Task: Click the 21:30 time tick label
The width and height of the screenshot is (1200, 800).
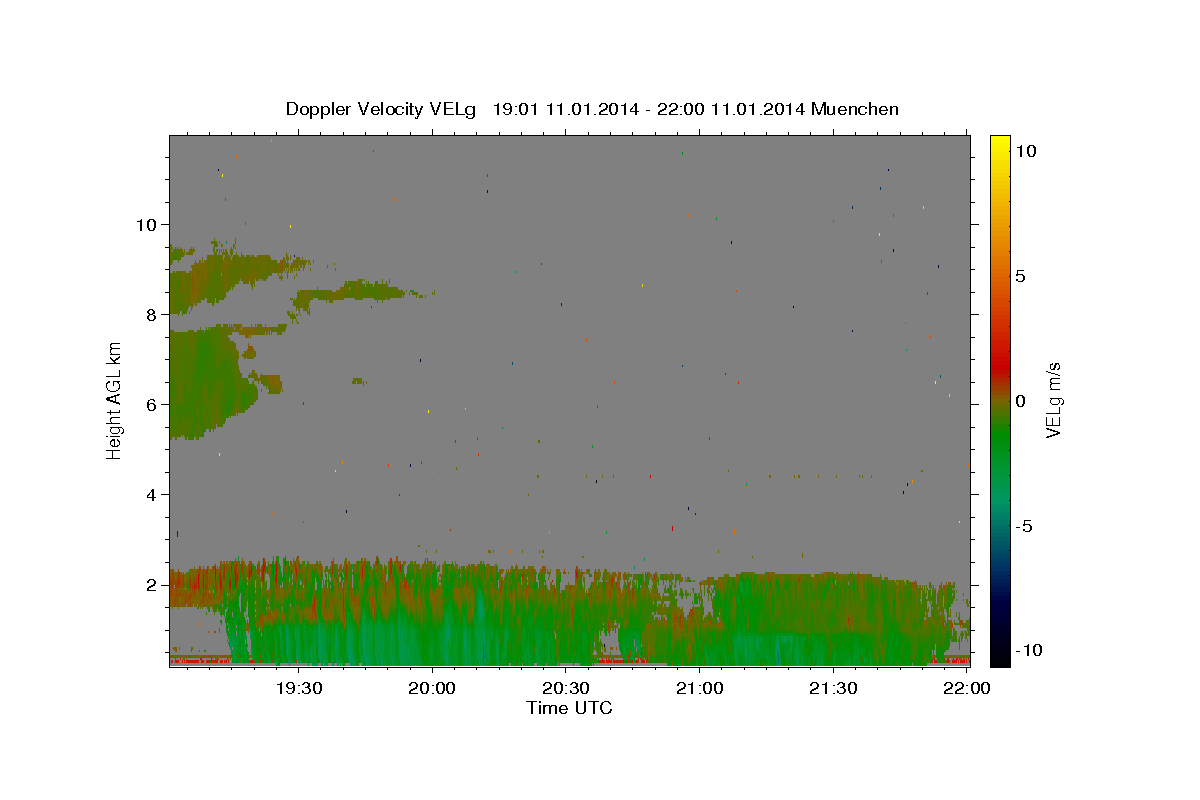Action: tap(833, 688)
